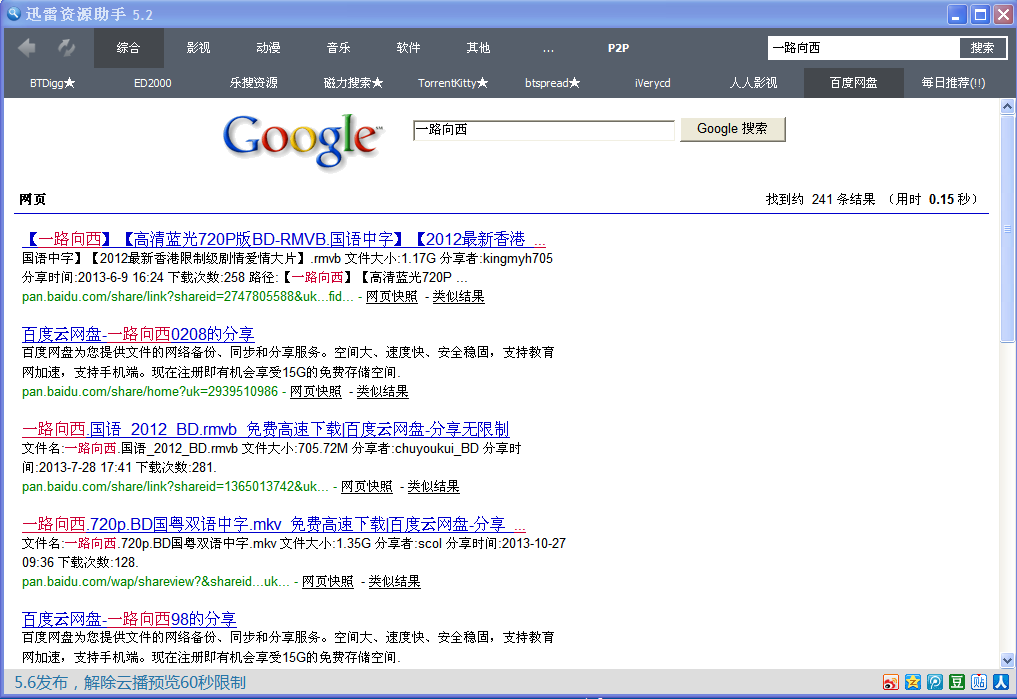This screenshot has width=1017, height=699.
Task: Open 类似结果 for uk=2939510986 result
Action: pyautogui.click(x=383, y=392)
